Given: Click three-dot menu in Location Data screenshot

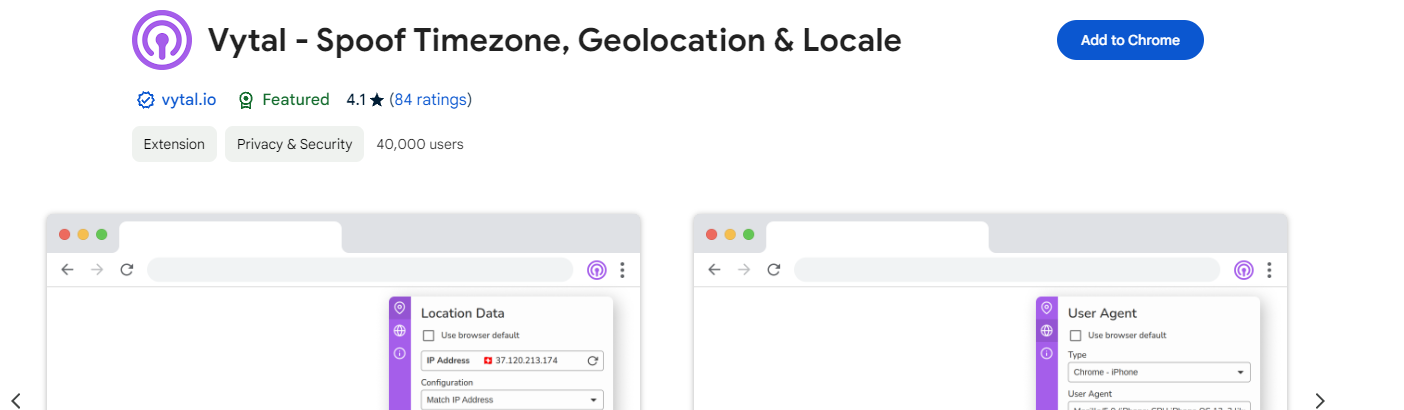Looking at the screenshot, I should [622, 270].
